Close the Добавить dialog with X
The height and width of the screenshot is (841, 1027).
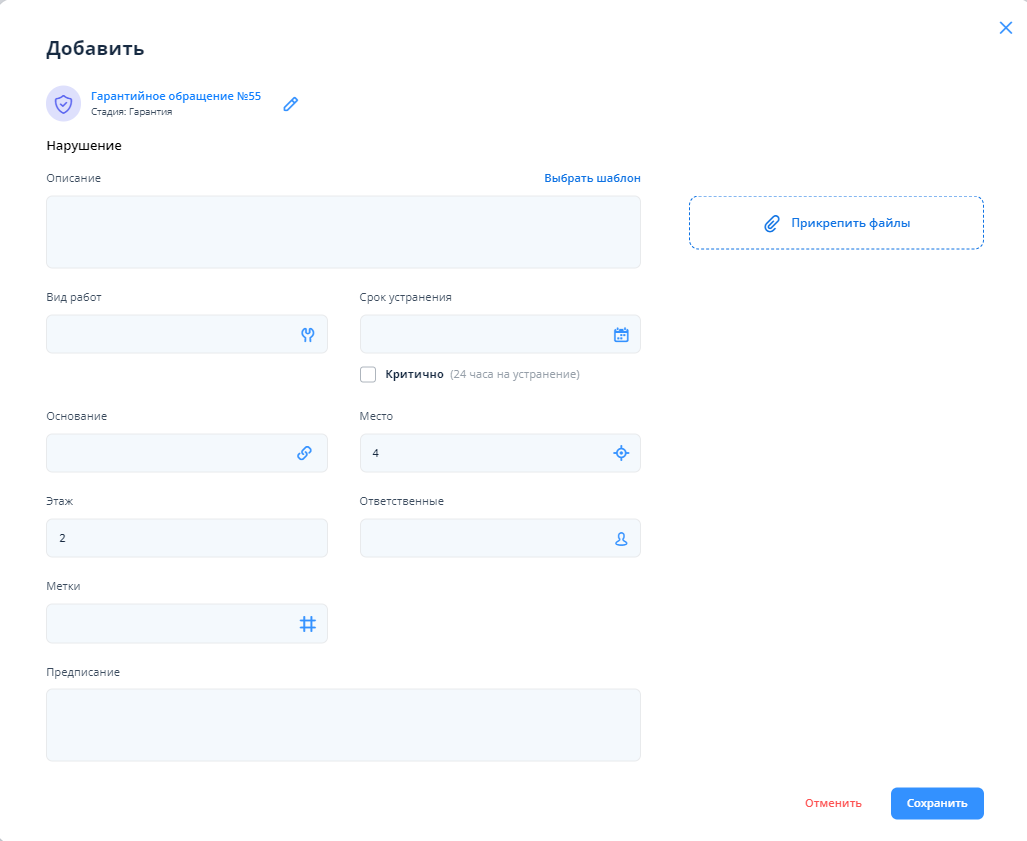(1006, 28)
